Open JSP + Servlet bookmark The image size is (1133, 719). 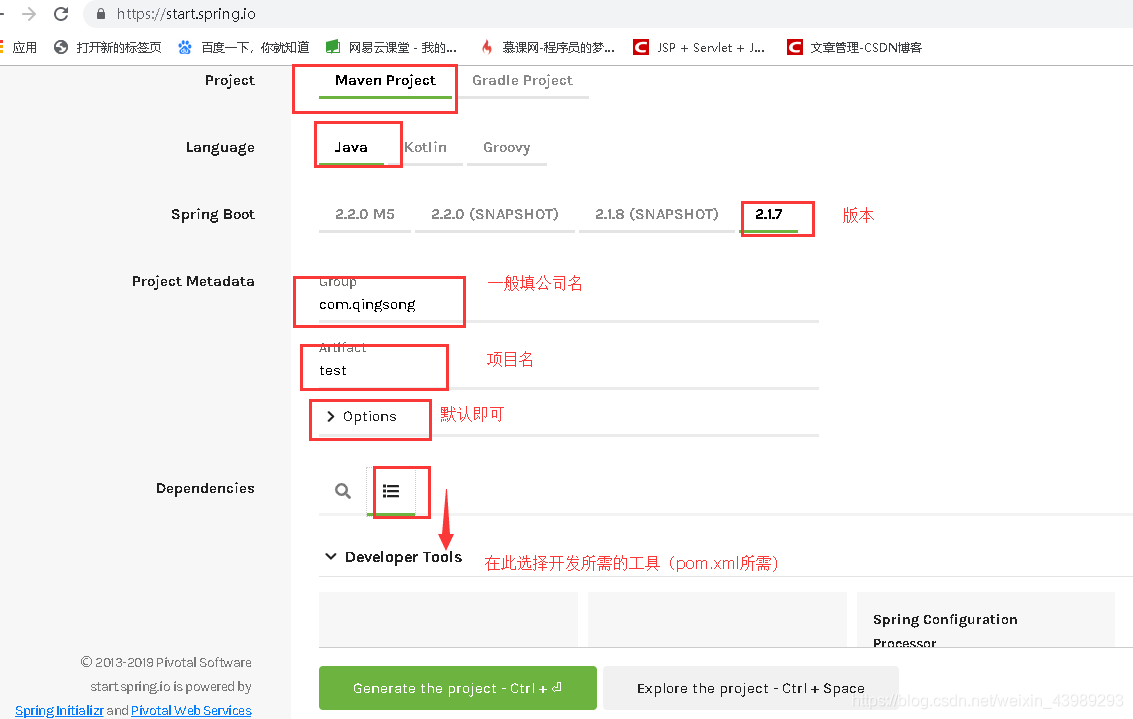(x=699, y=47)
